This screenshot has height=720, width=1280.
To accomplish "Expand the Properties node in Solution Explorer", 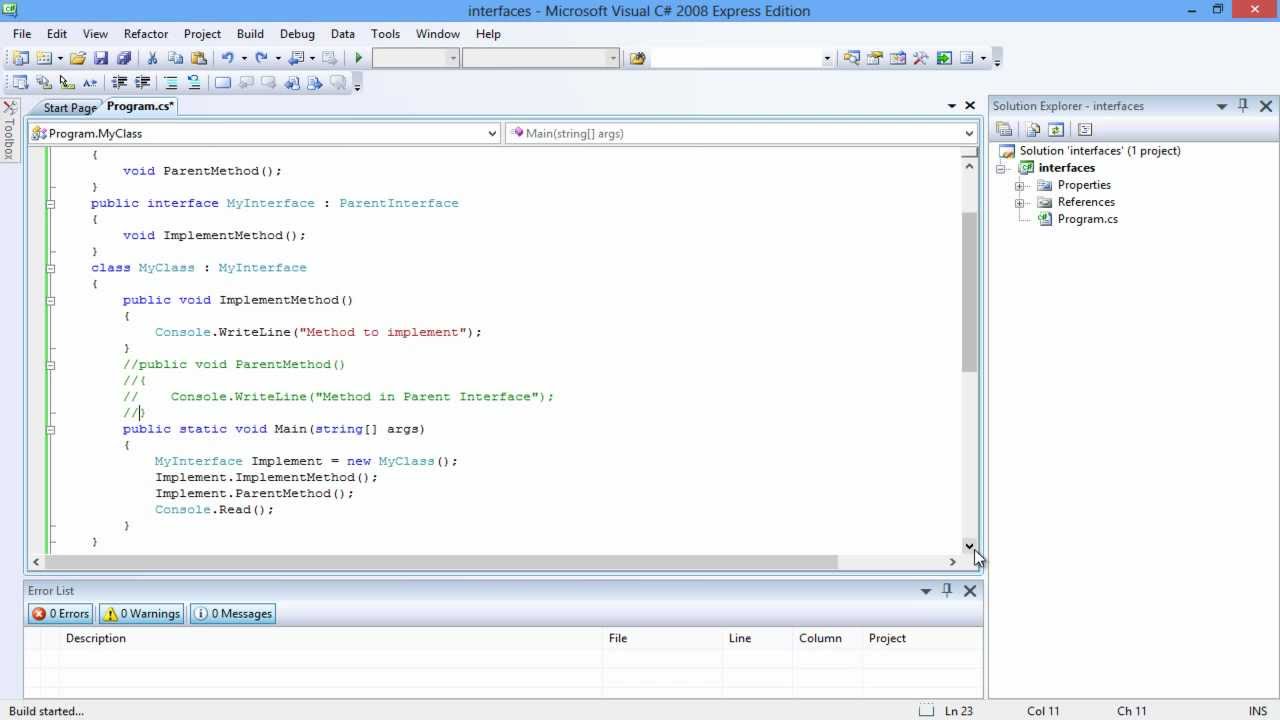I will [x=1019, y=185].
